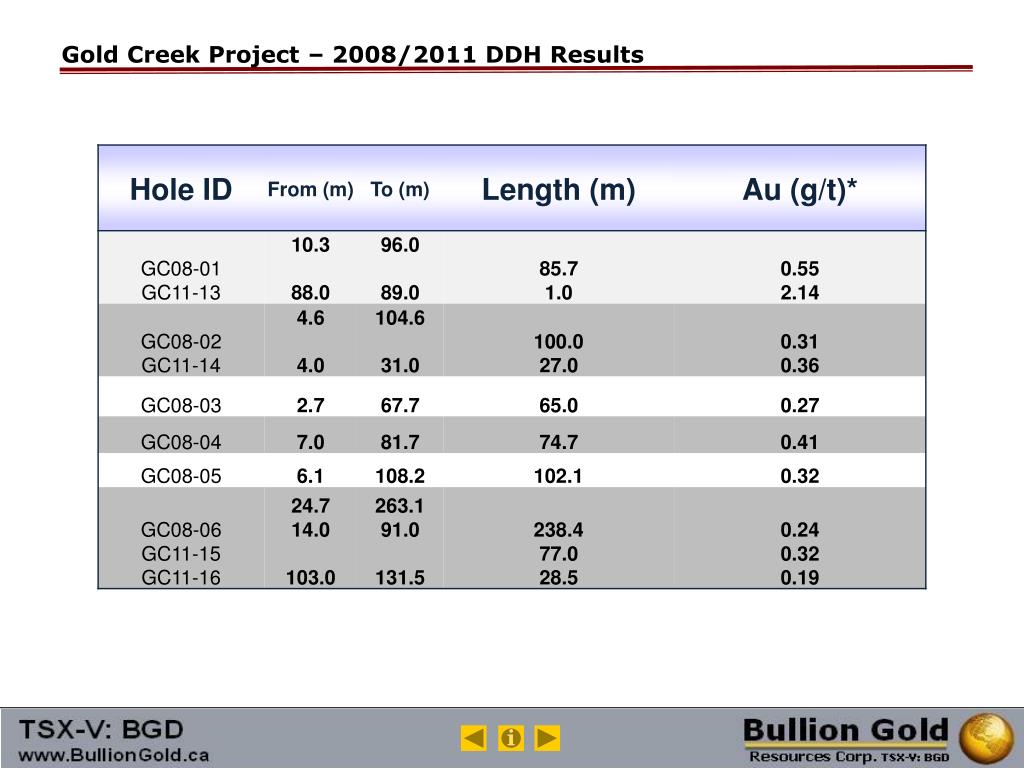Click the From value 24.7
Viewport: 1024px width, 768px height.
(x=310, y=506)
